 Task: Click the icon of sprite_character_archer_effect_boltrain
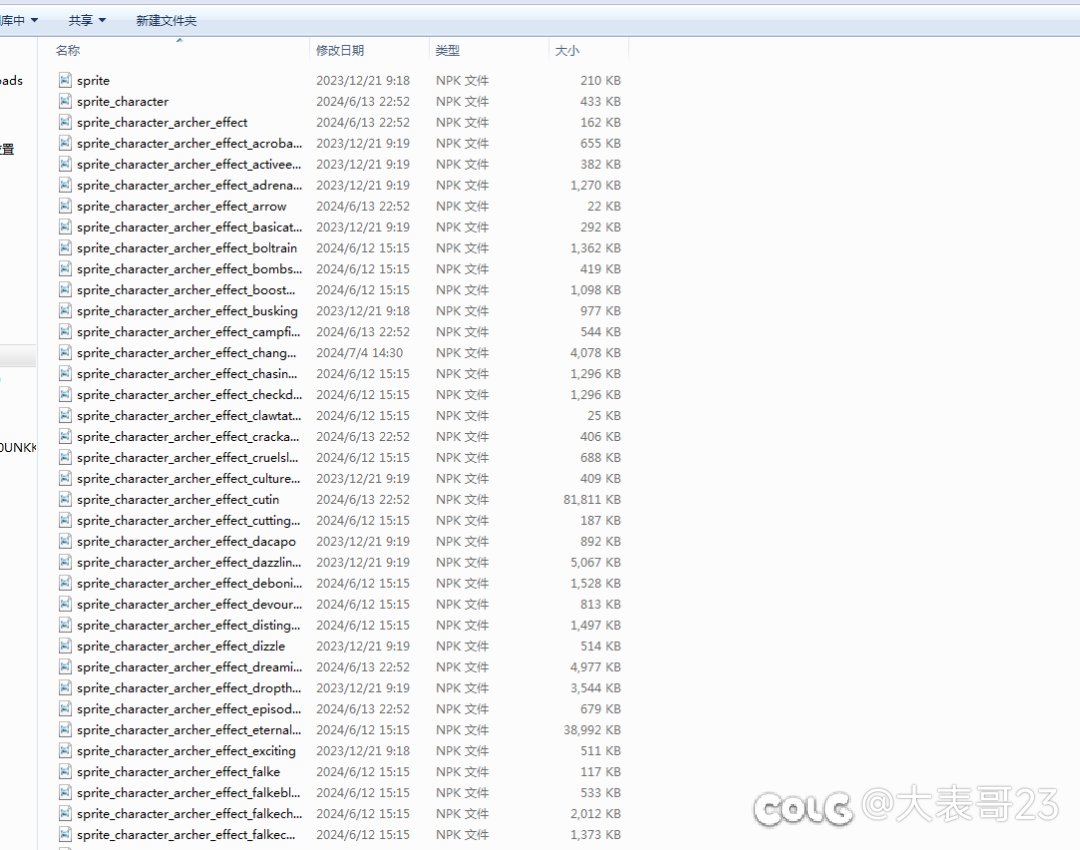click(65, 248)
